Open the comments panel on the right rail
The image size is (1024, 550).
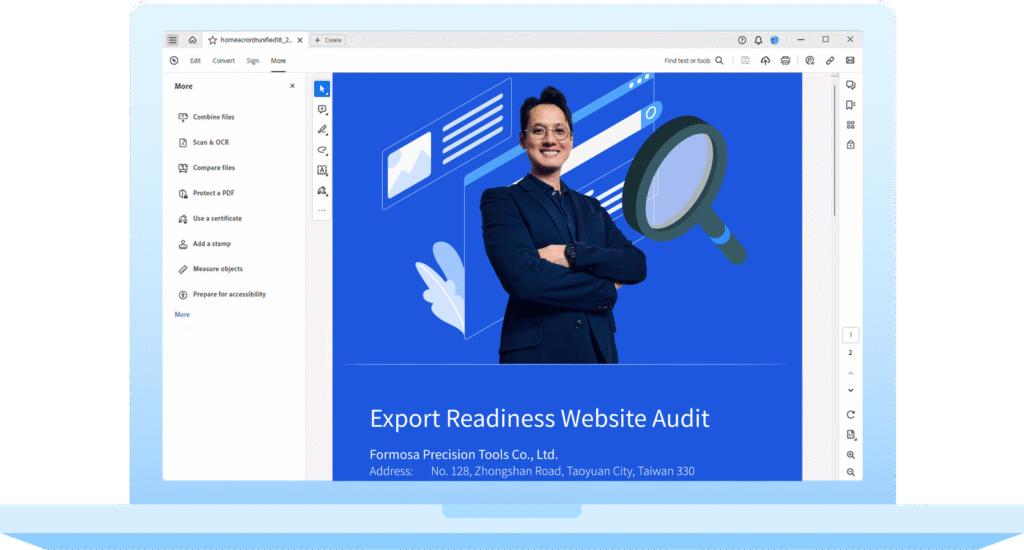(850, 85)
